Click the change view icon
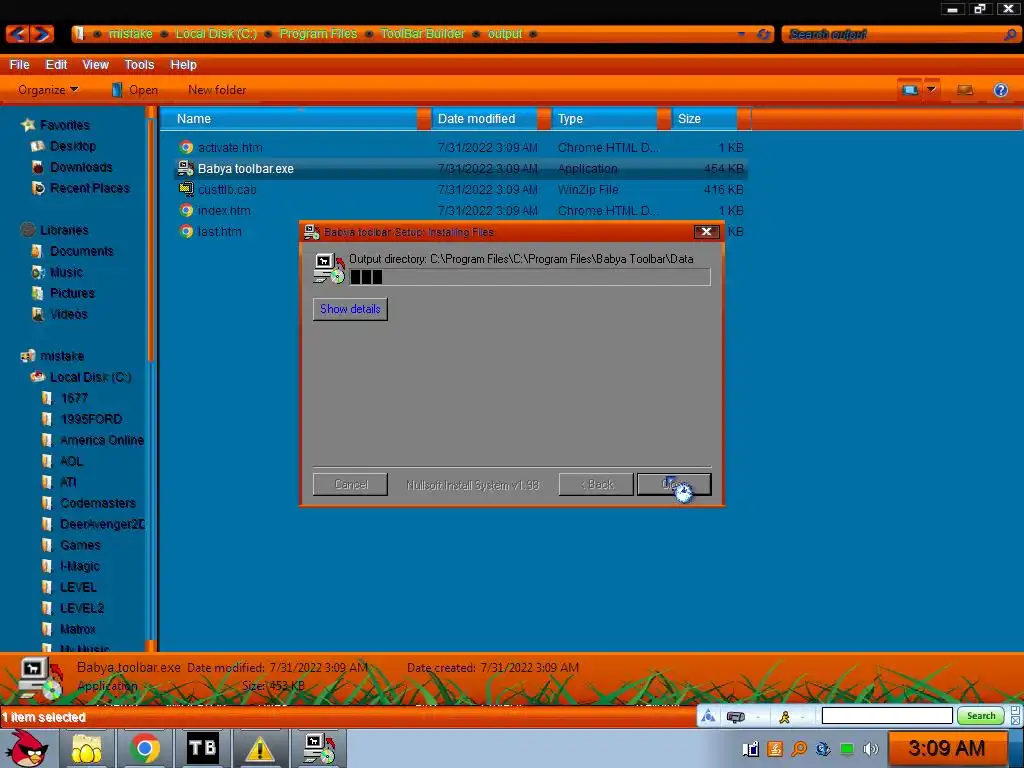Screen dimensions: 1024x768 coord(910,90)
